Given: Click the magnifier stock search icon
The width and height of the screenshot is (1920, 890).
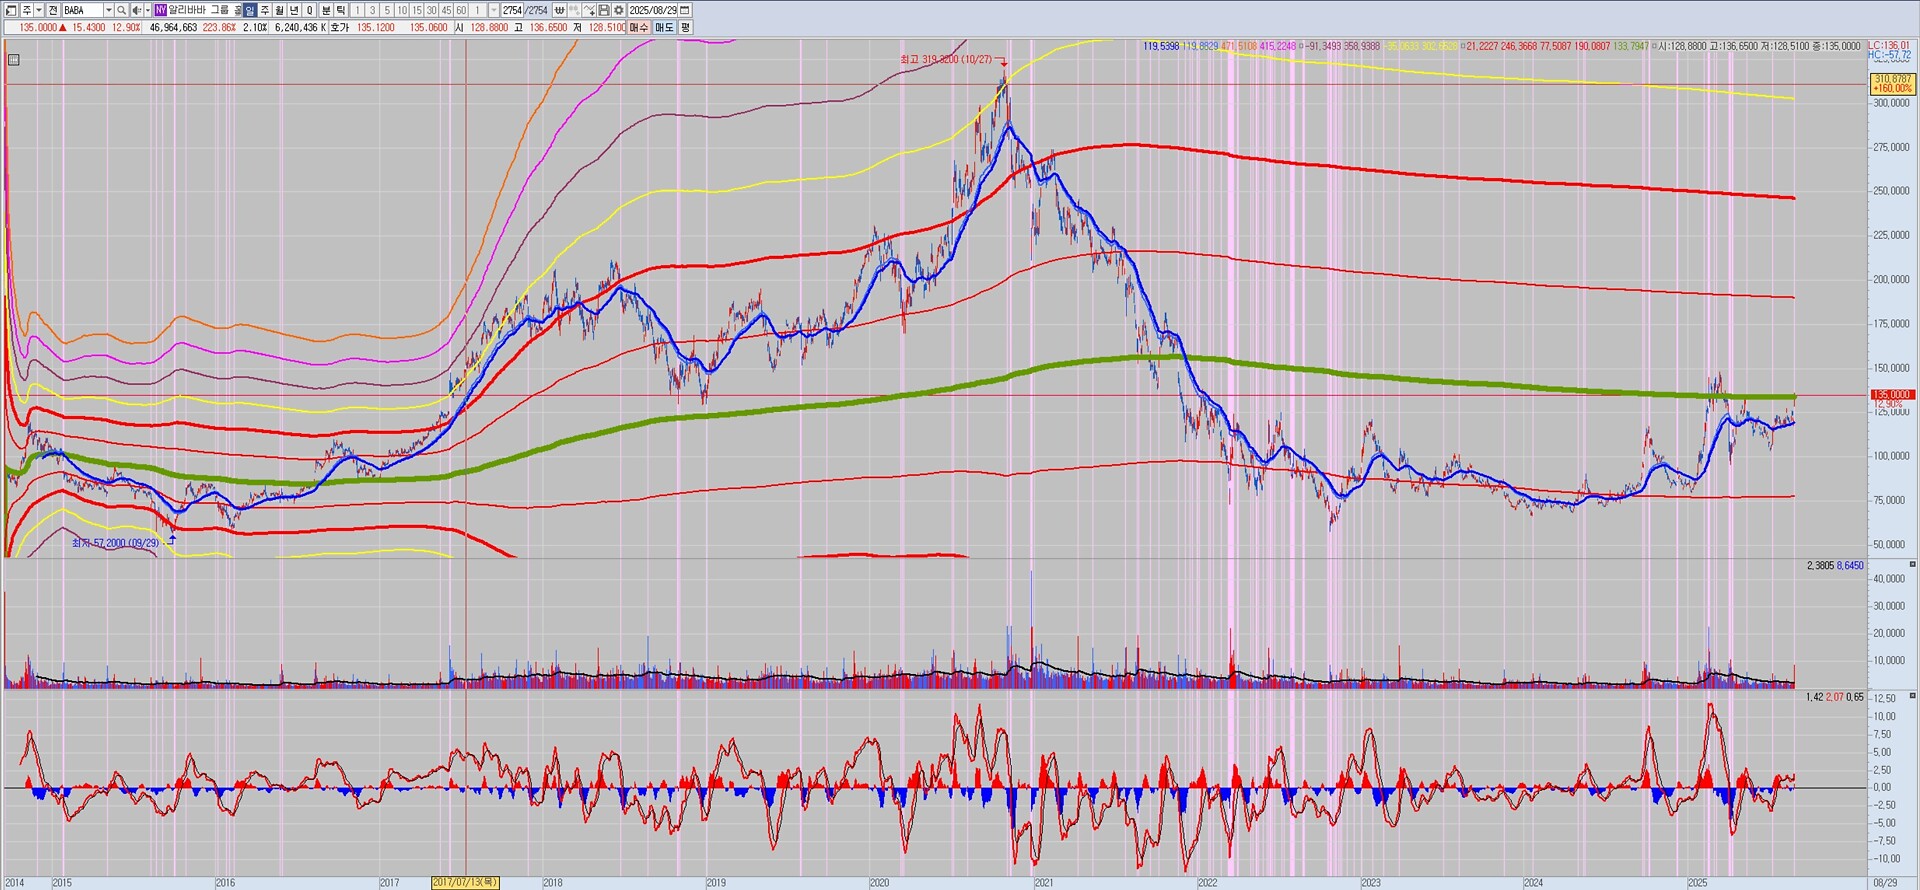Looking at the screenshot, I should (x=121, y=10).
